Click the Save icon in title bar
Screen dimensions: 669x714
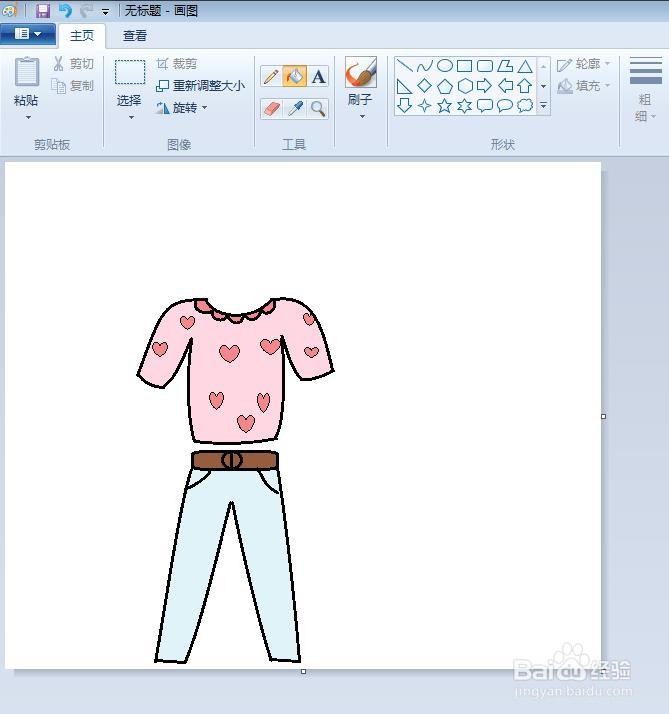tap(43, 10)
